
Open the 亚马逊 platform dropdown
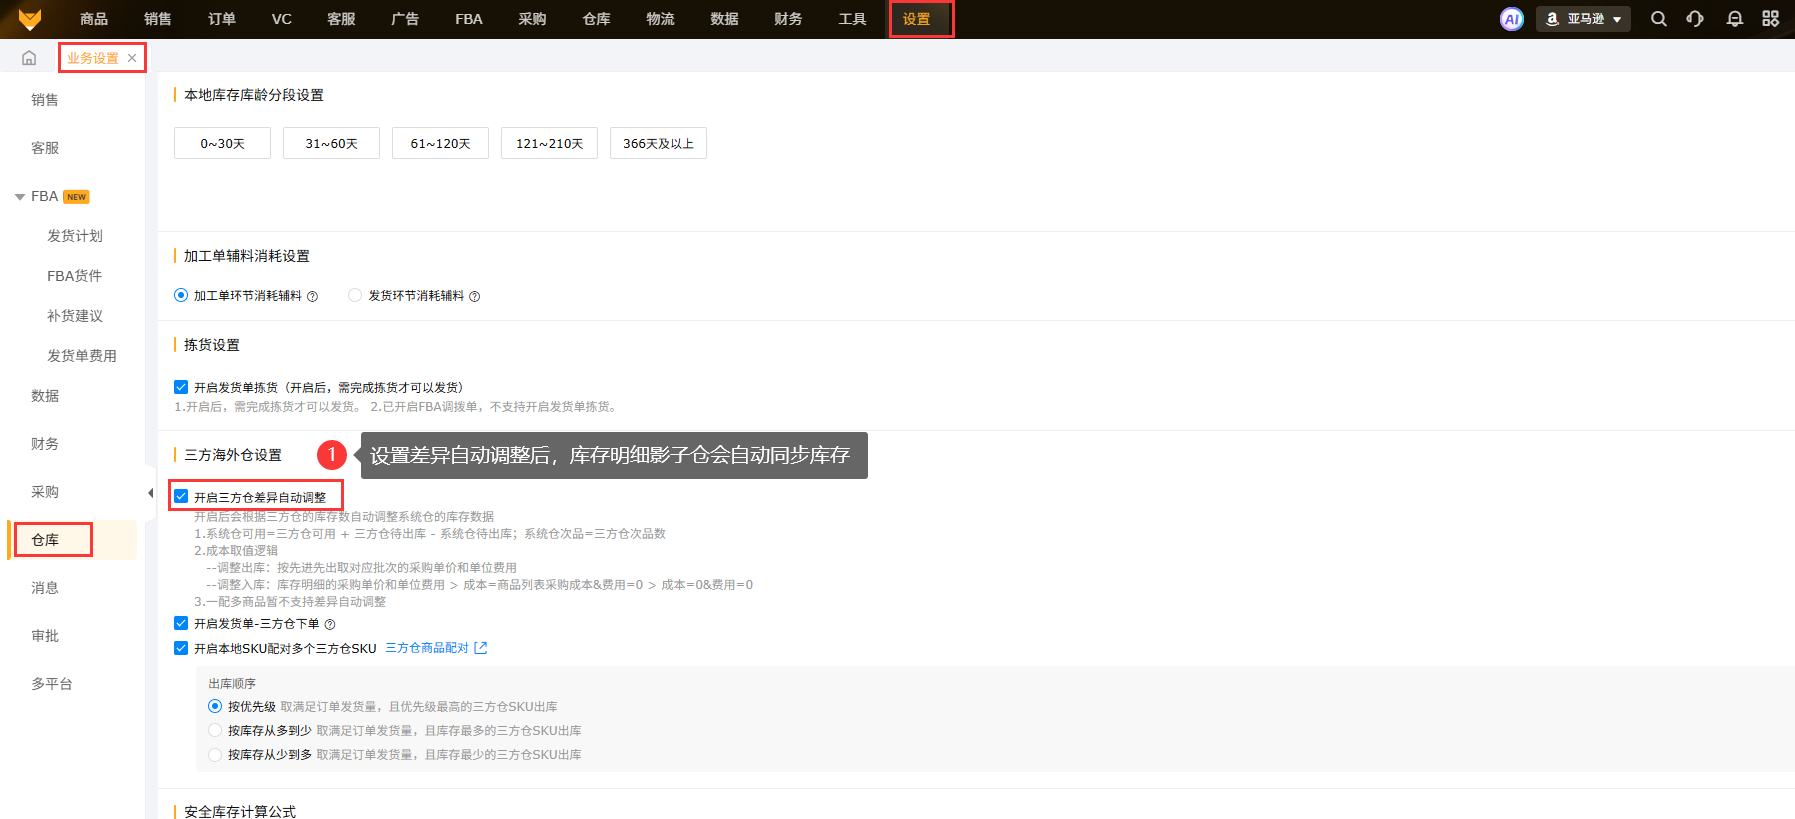[x=1583, y=19]
